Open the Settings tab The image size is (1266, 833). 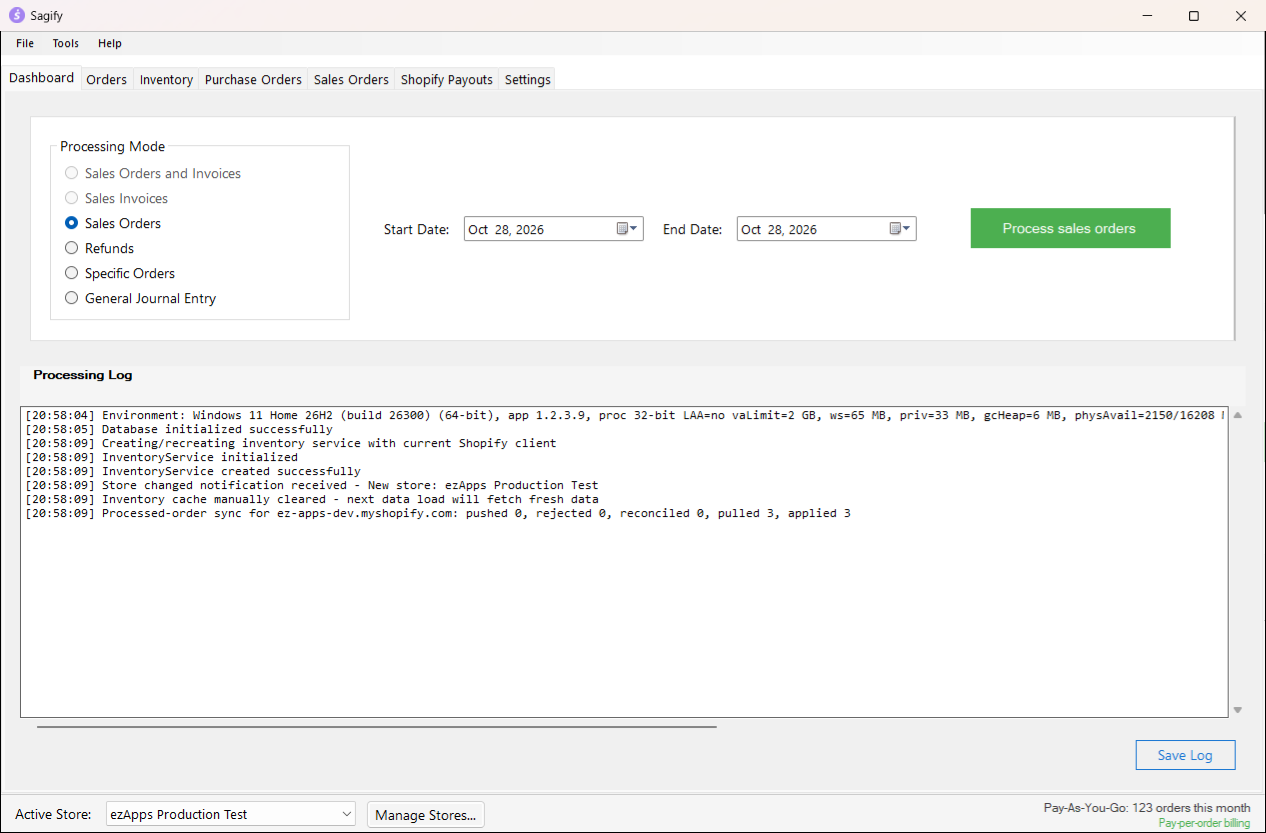point(528,79)
